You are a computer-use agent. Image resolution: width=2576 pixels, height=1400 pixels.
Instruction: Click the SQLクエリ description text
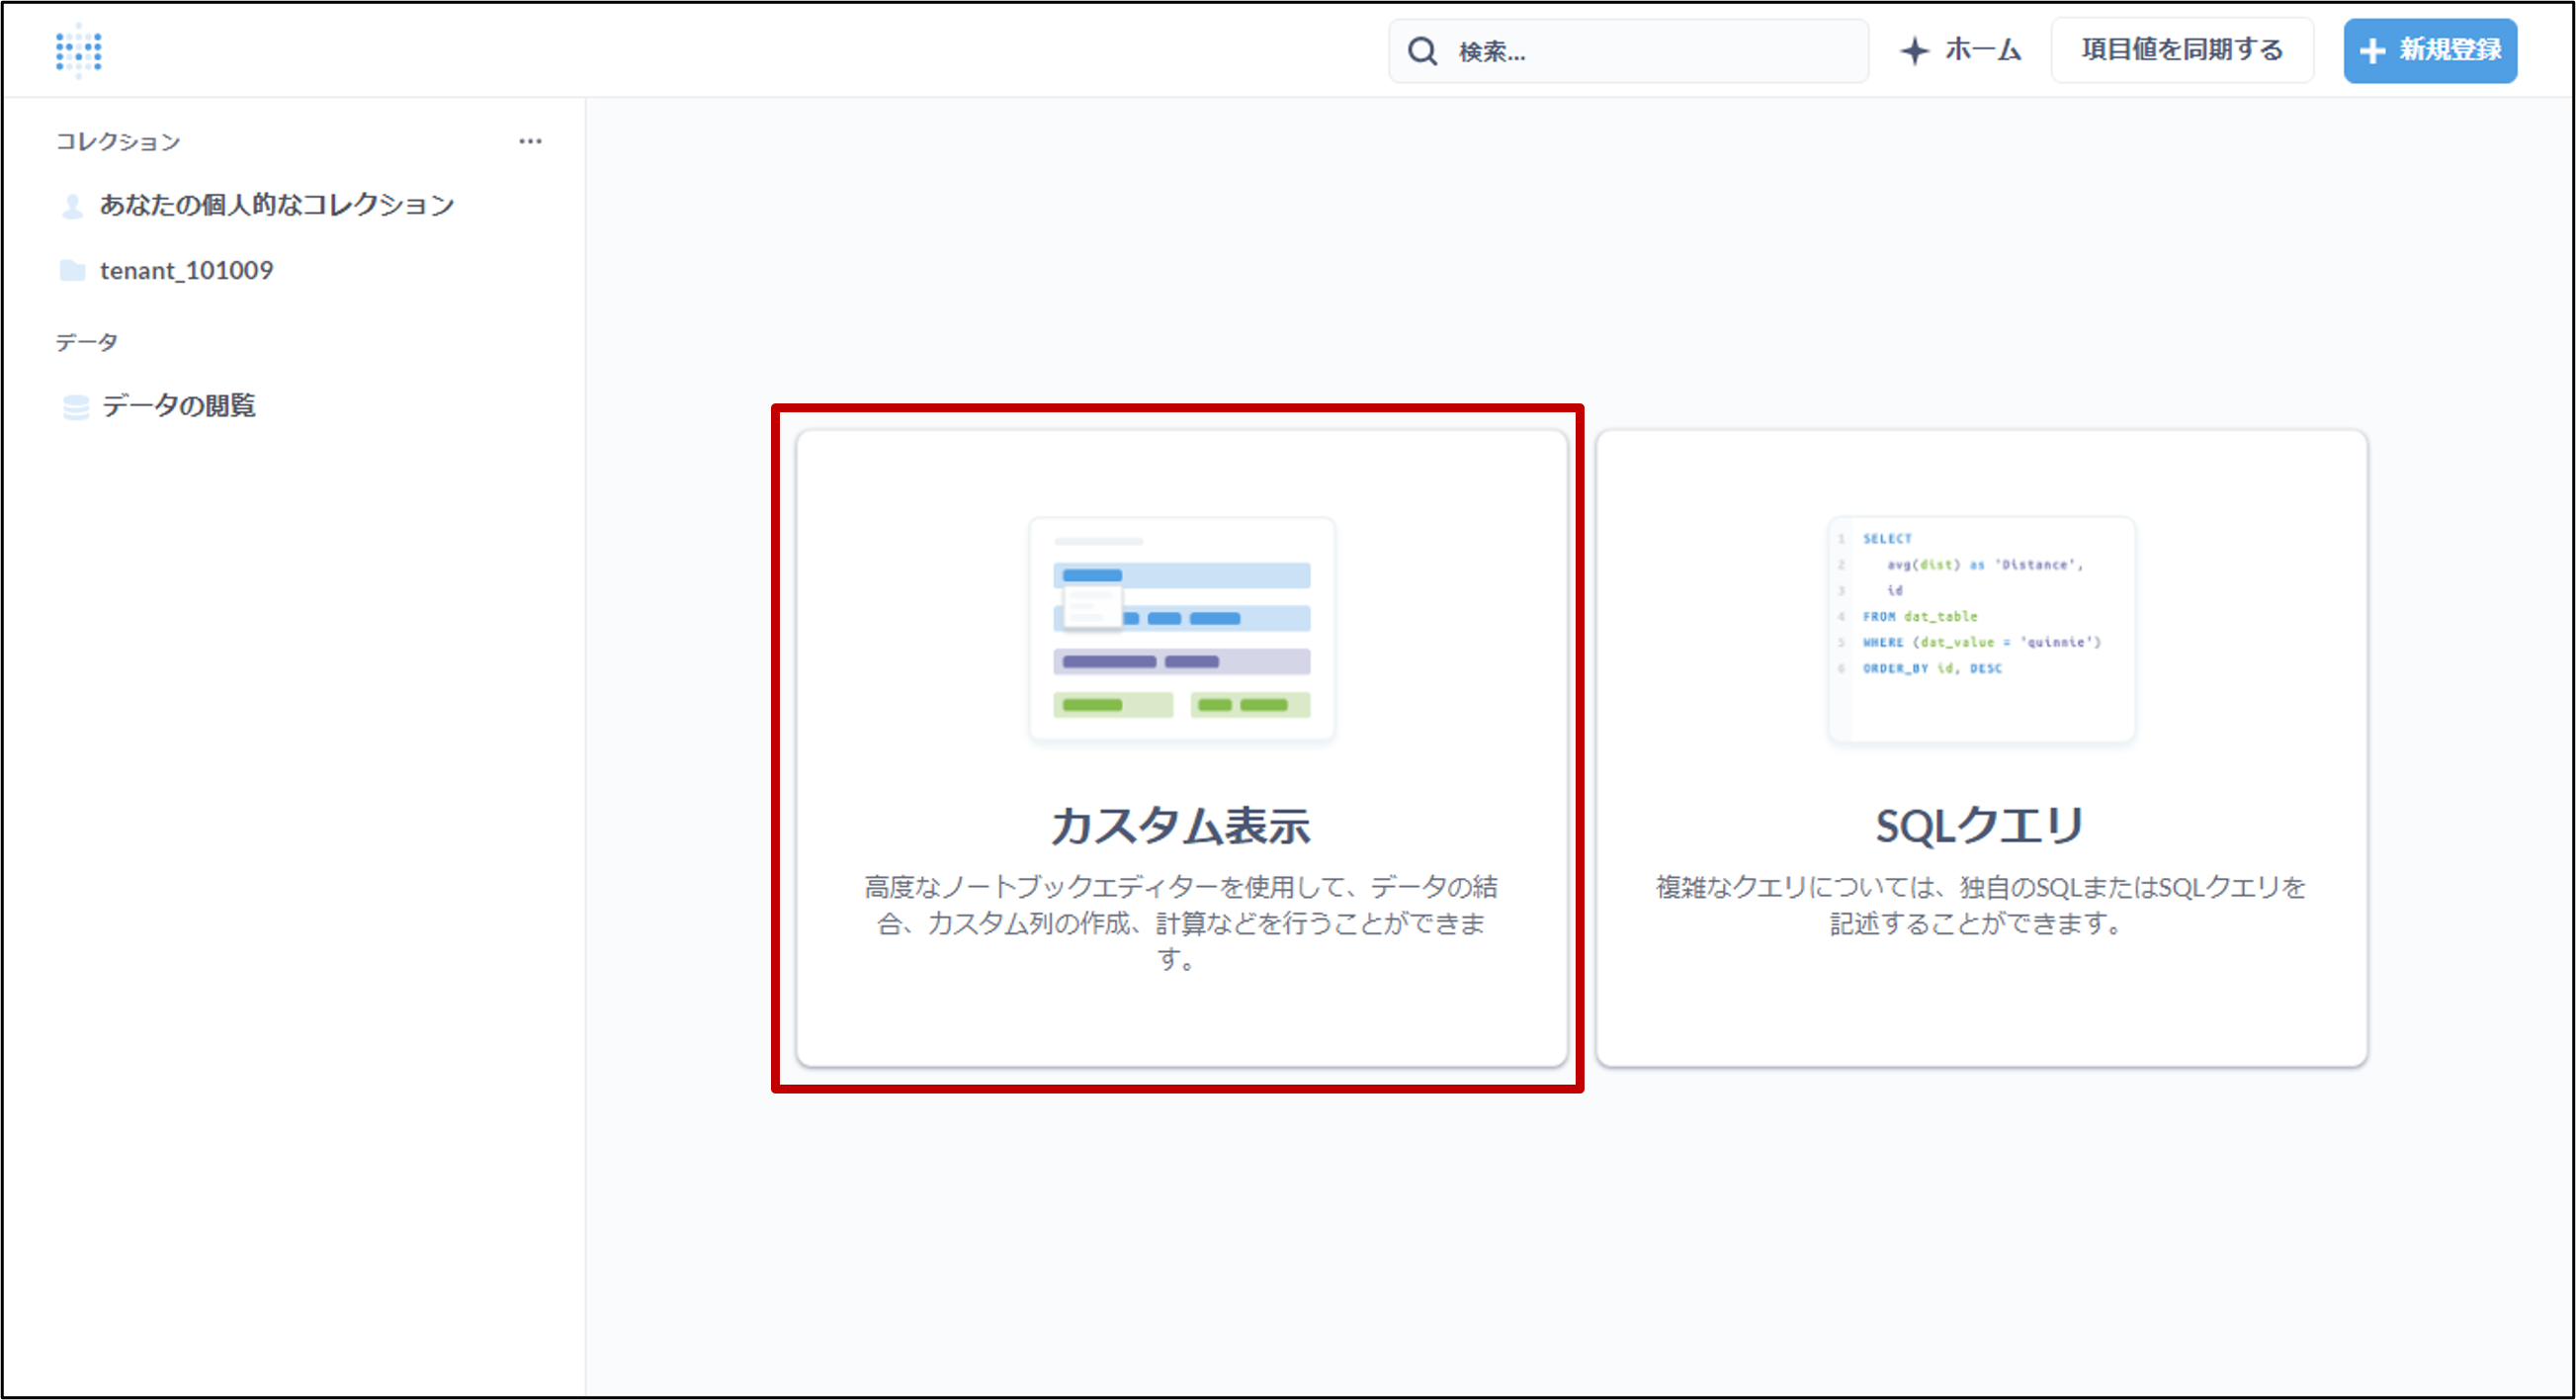pyautogui.click(x=1980, y=905)
